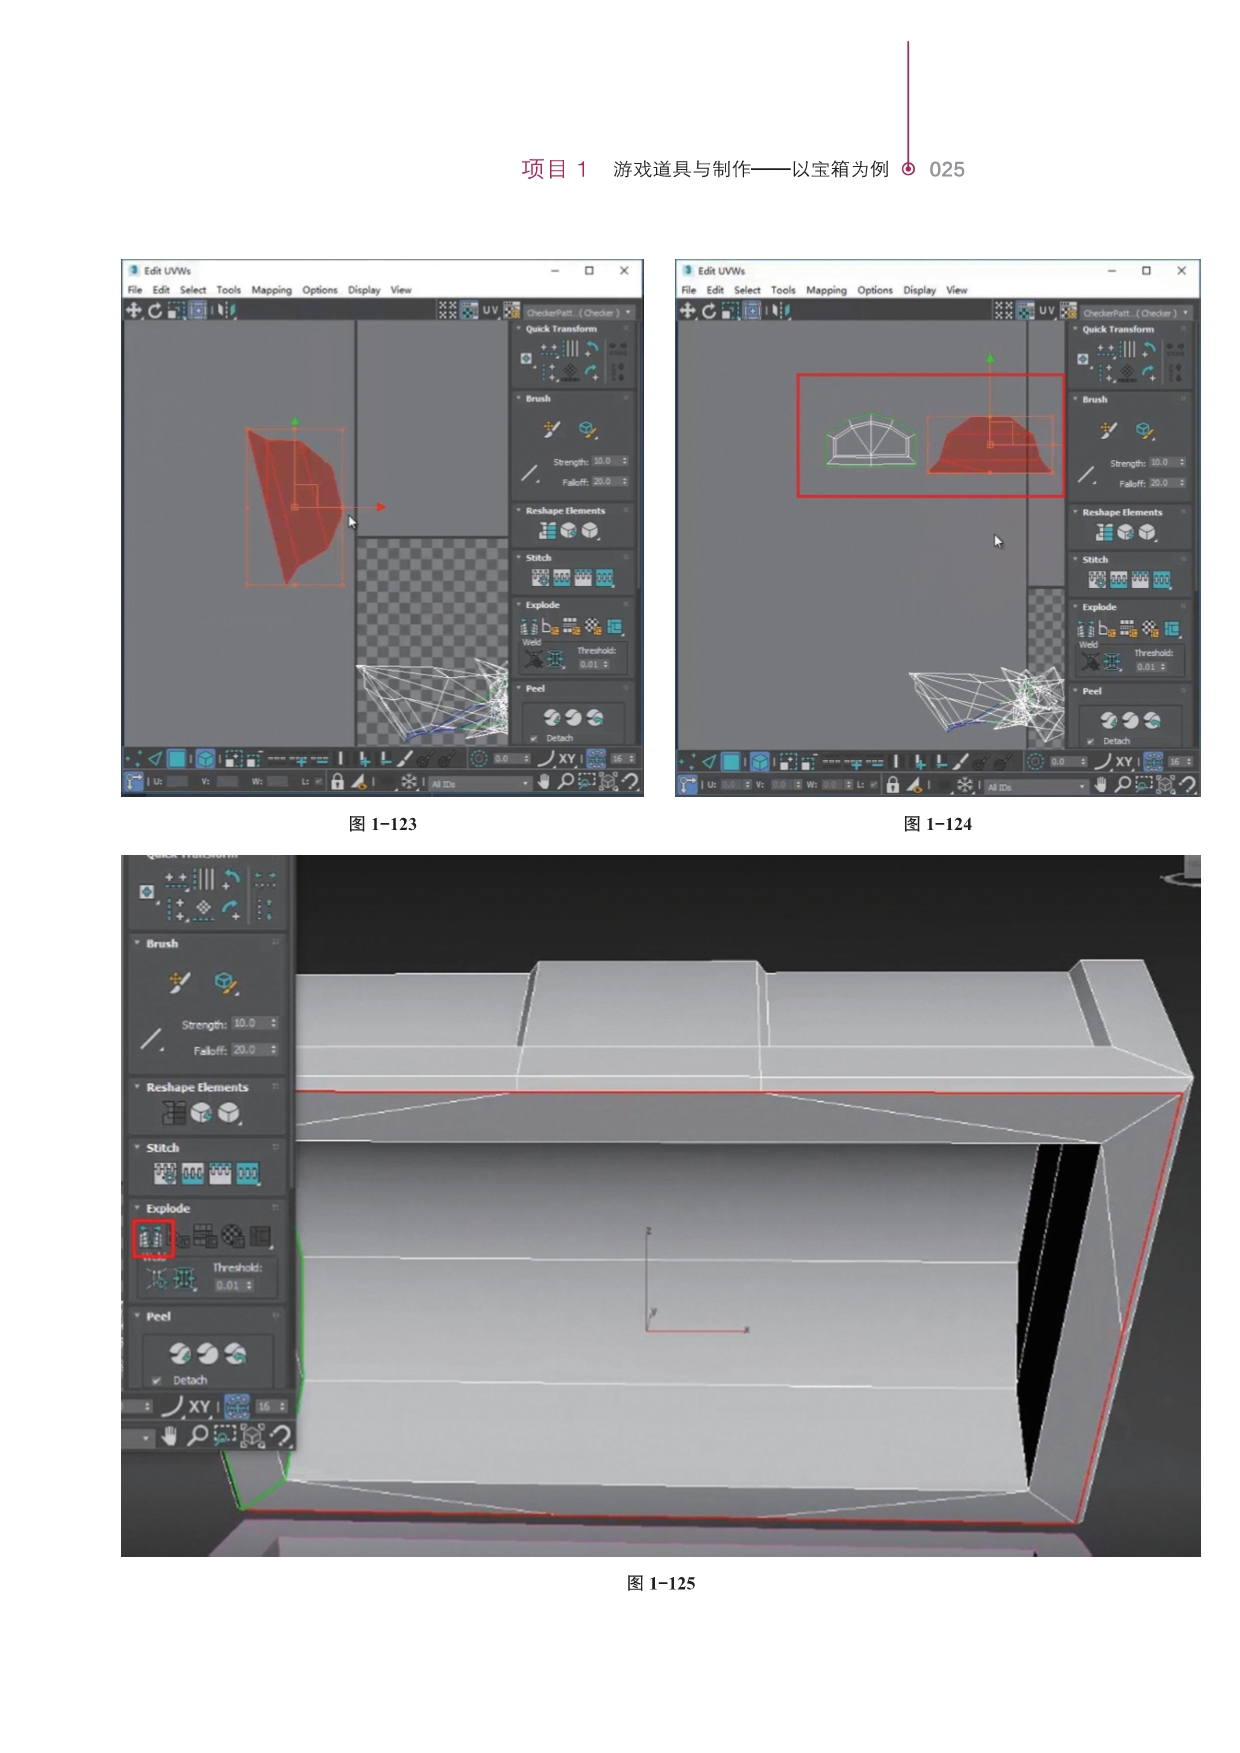The height and width of the screenshot is (1753, 1240).
Task: Click the Zoom magnifier icon in Figure 1-123
Action: tap(566, 782)
